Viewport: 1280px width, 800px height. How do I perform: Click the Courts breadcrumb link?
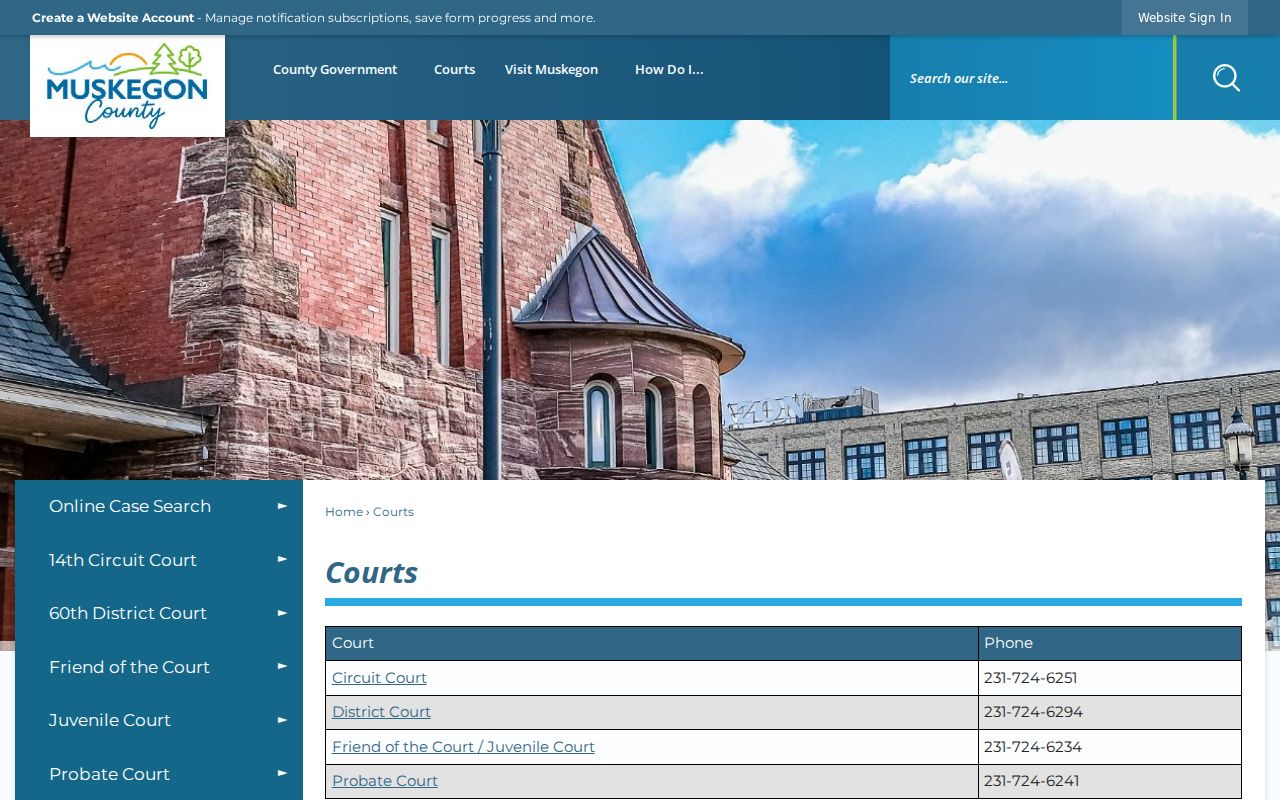point(393,511)
